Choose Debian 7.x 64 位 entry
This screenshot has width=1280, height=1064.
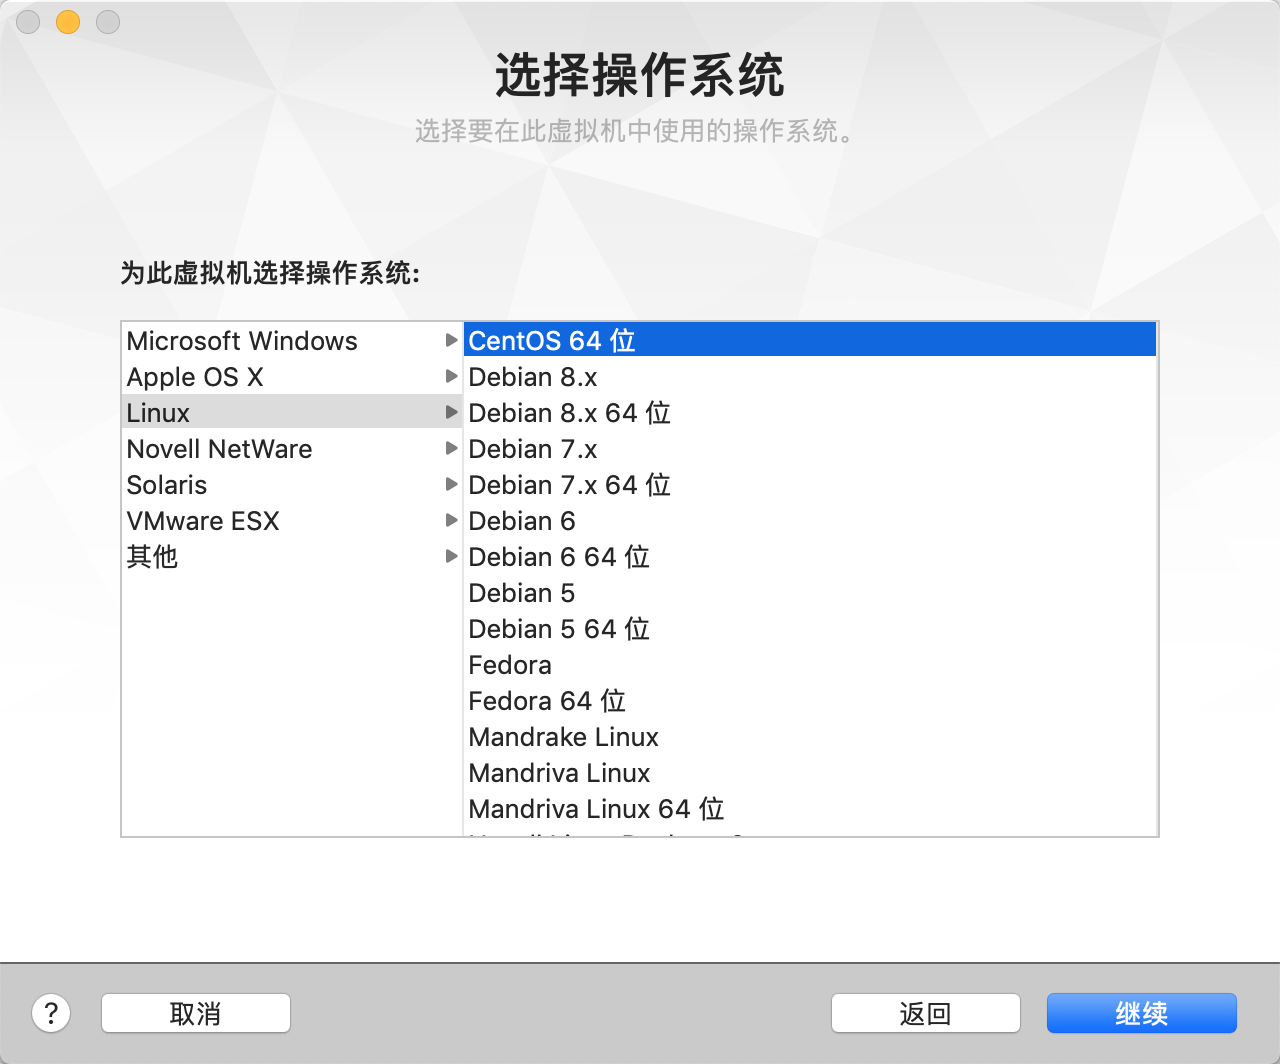tap(810, 485)
